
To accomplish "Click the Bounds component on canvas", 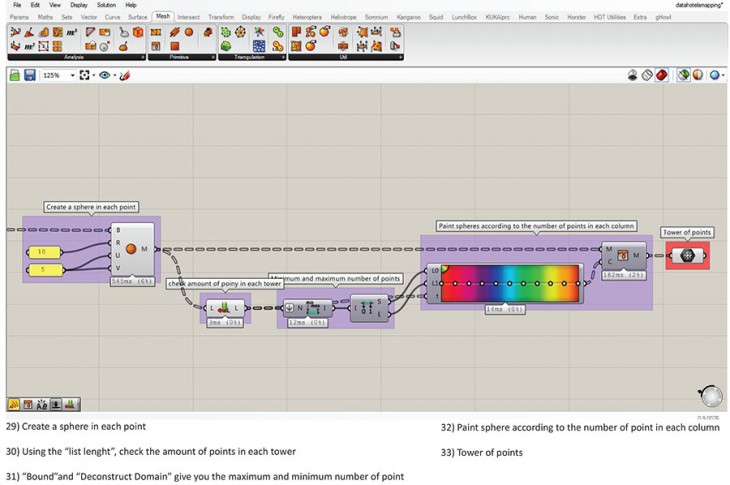I will coord(306,308).
